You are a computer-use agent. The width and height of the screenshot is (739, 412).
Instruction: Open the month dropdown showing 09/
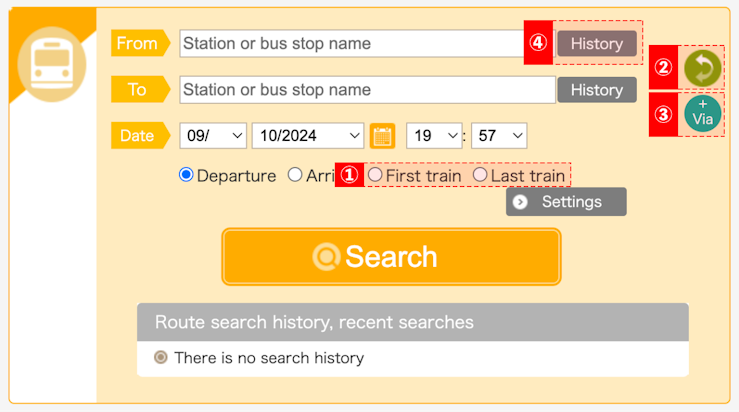point(213,136)
